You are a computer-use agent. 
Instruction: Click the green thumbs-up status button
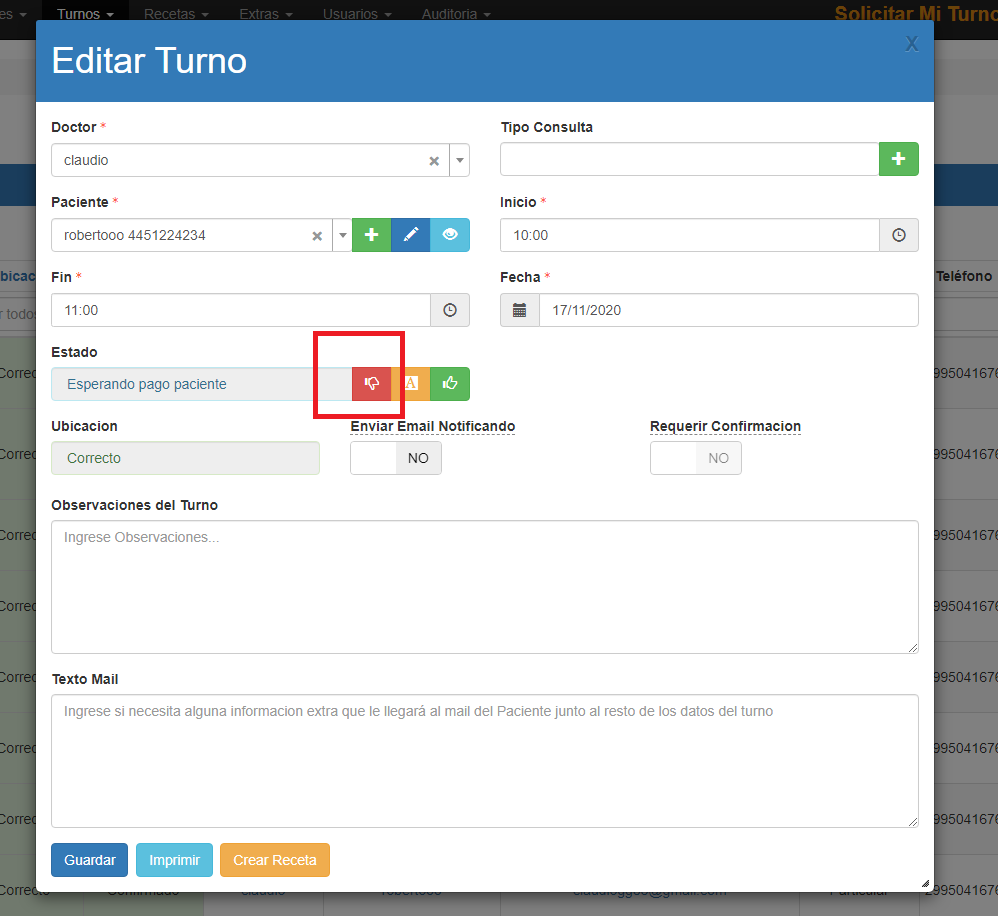(x=450, y=384)
